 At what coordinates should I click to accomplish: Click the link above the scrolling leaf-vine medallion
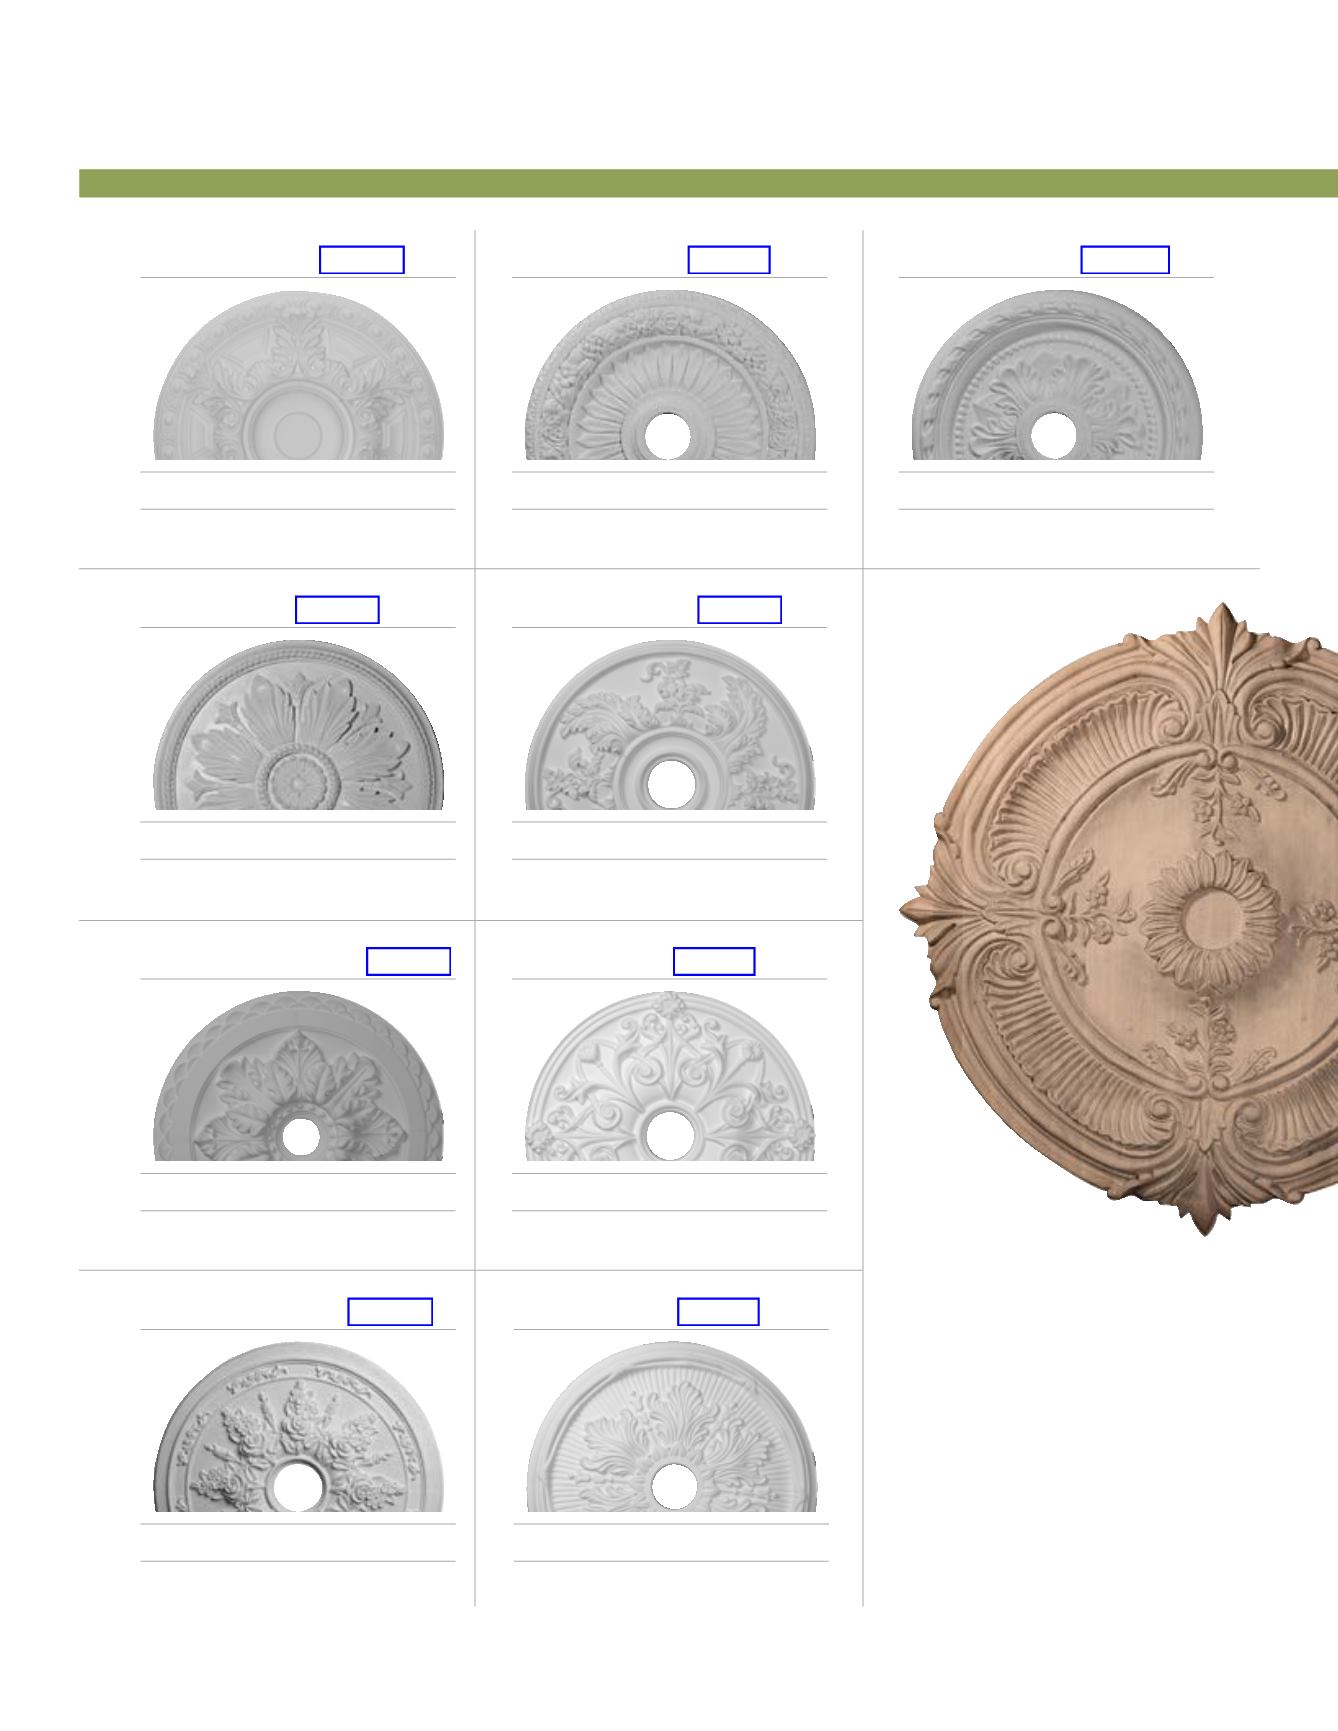pyautogui.click(x=739, y=609)
